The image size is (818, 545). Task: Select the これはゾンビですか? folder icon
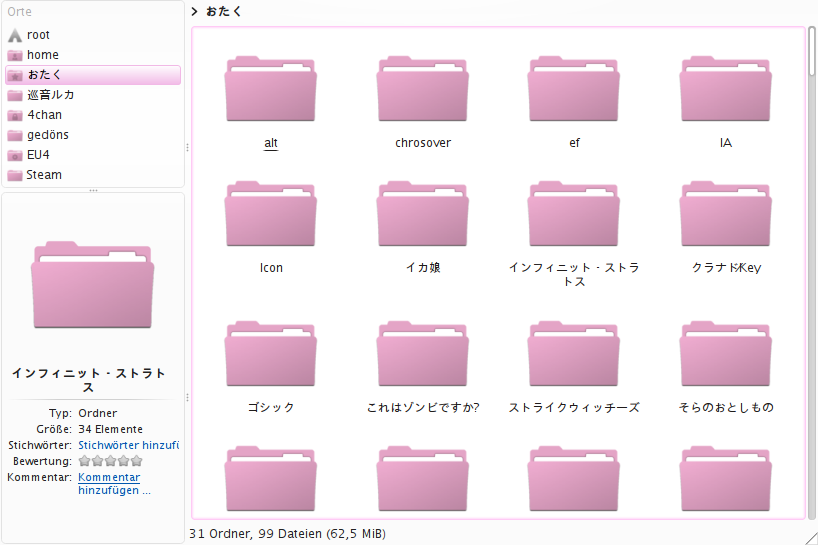coord(423,354)
